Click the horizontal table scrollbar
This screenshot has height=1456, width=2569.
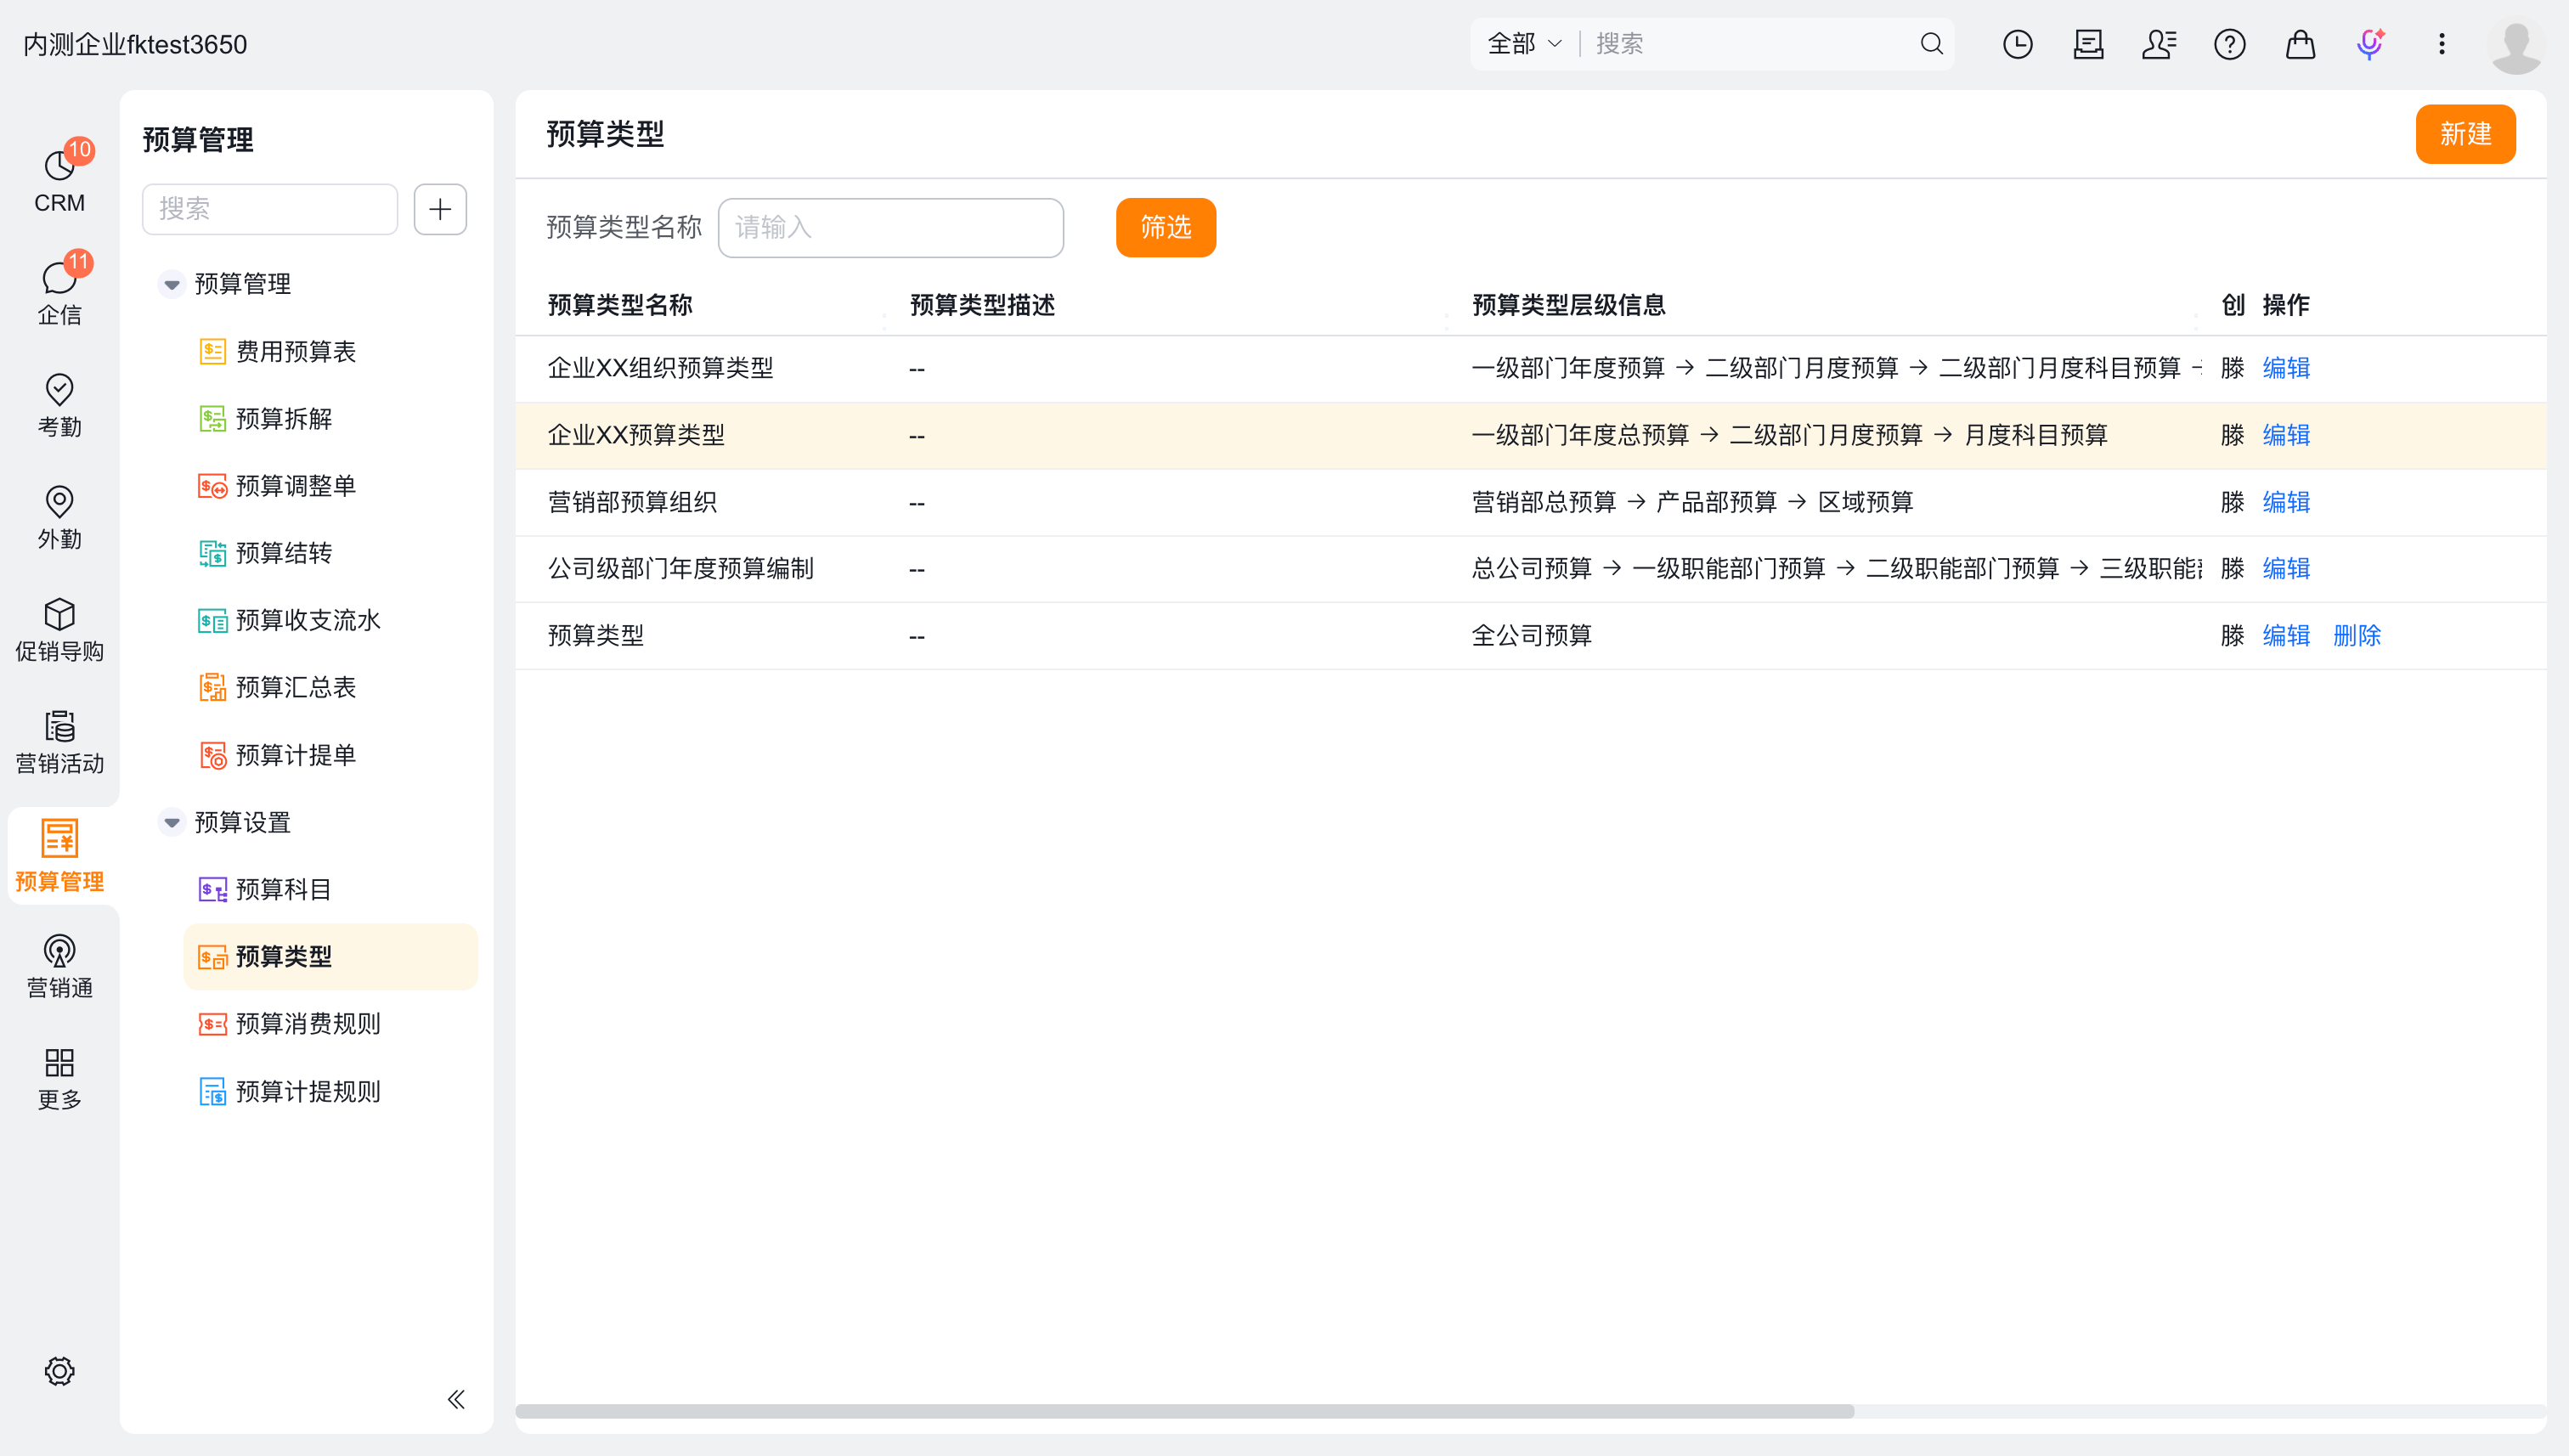point(1184,1411)
